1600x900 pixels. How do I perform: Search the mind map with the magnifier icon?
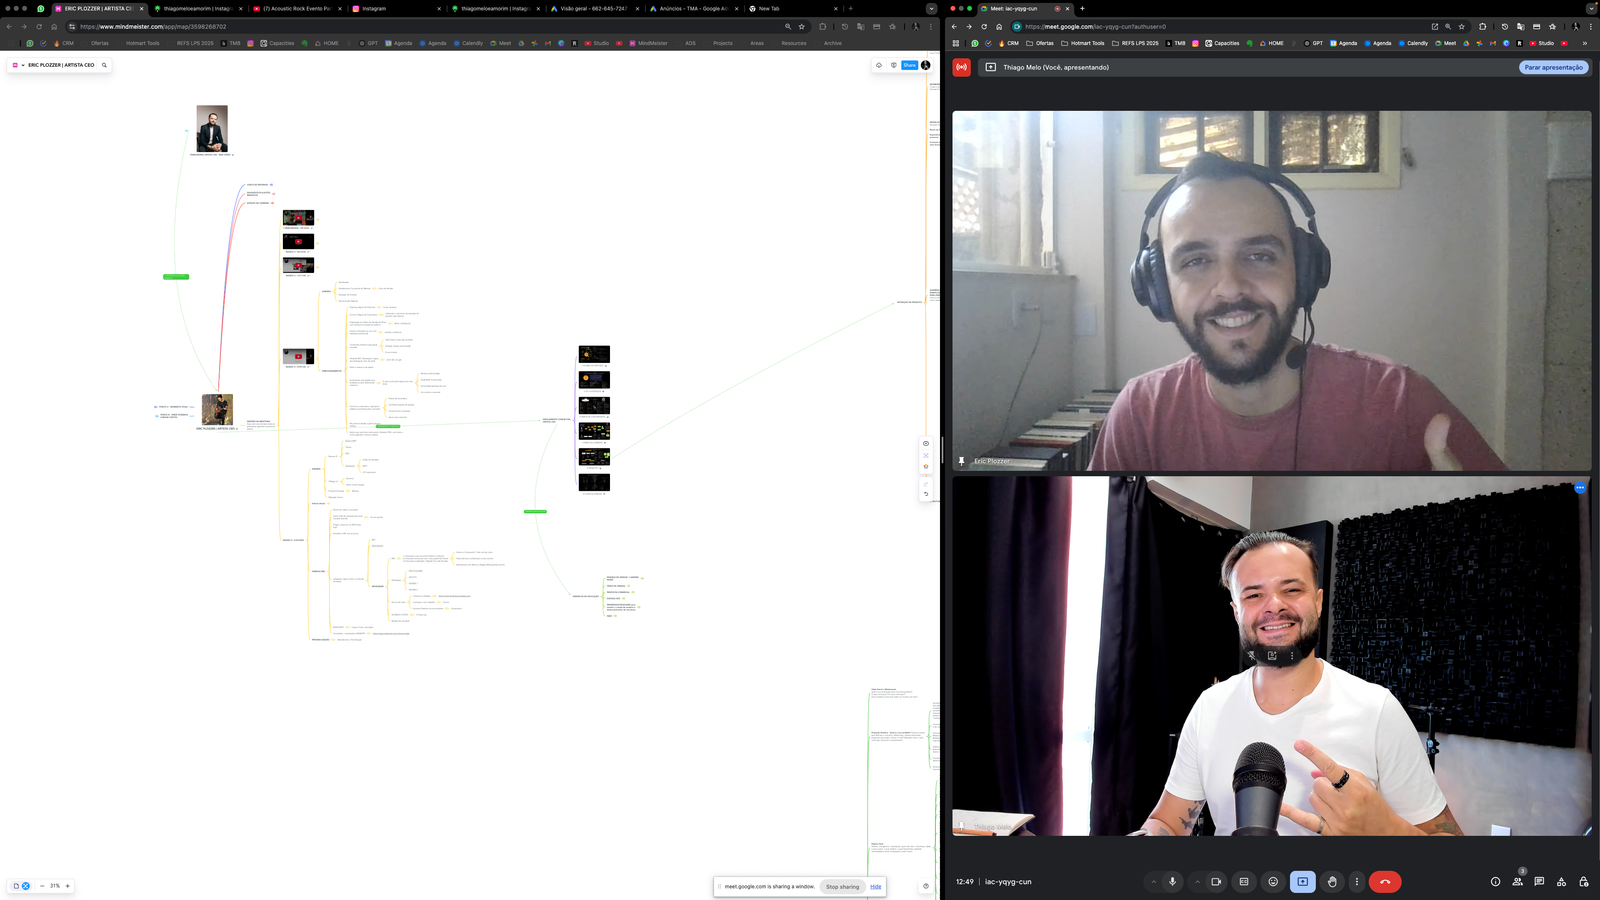click(104, 65)
